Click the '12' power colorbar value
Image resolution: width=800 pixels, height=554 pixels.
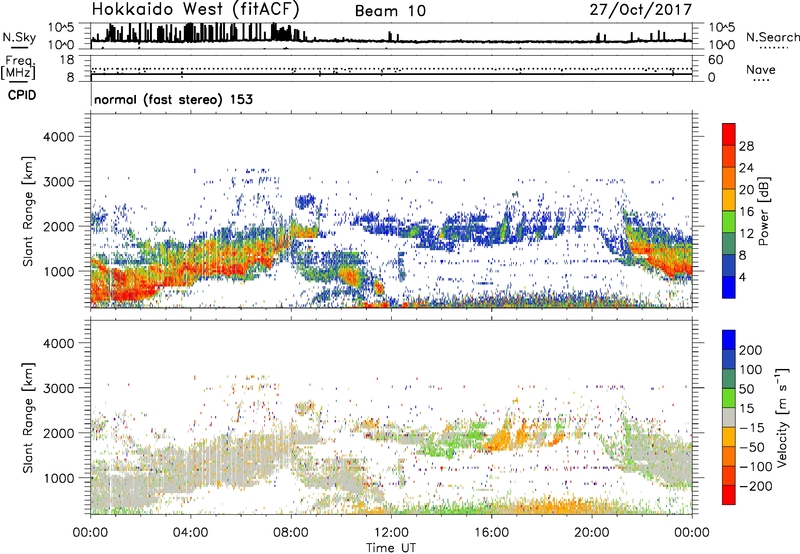coord(746,234)
